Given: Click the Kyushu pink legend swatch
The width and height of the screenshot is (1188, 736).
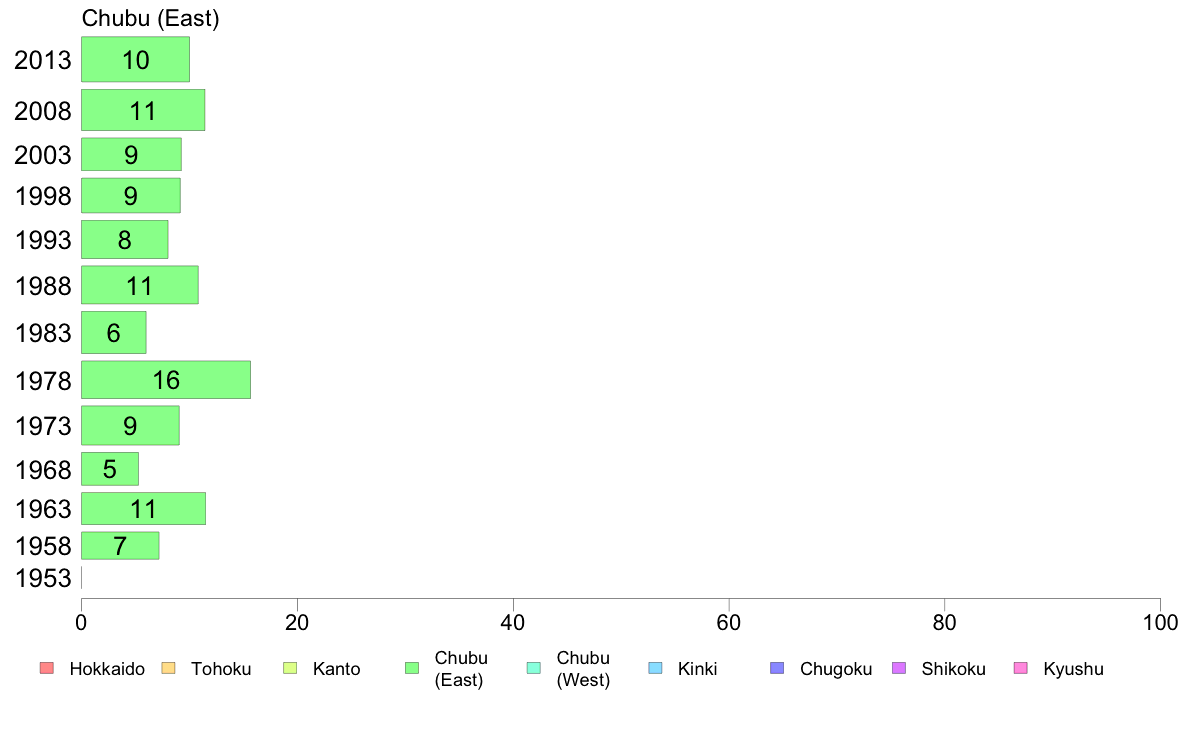Looking at the screenshot, I should pyautogui.click(x=1021, y=668).
